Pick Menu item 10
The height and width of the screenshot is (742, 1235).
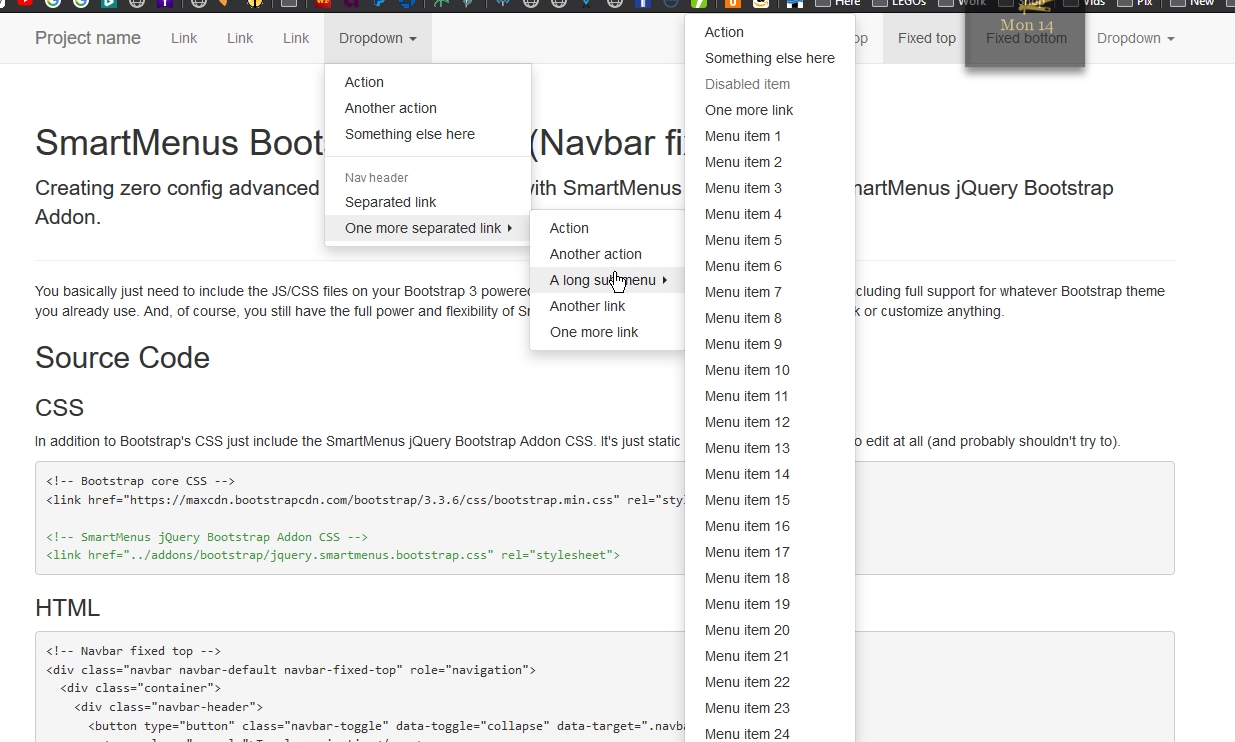click(747, 370)
